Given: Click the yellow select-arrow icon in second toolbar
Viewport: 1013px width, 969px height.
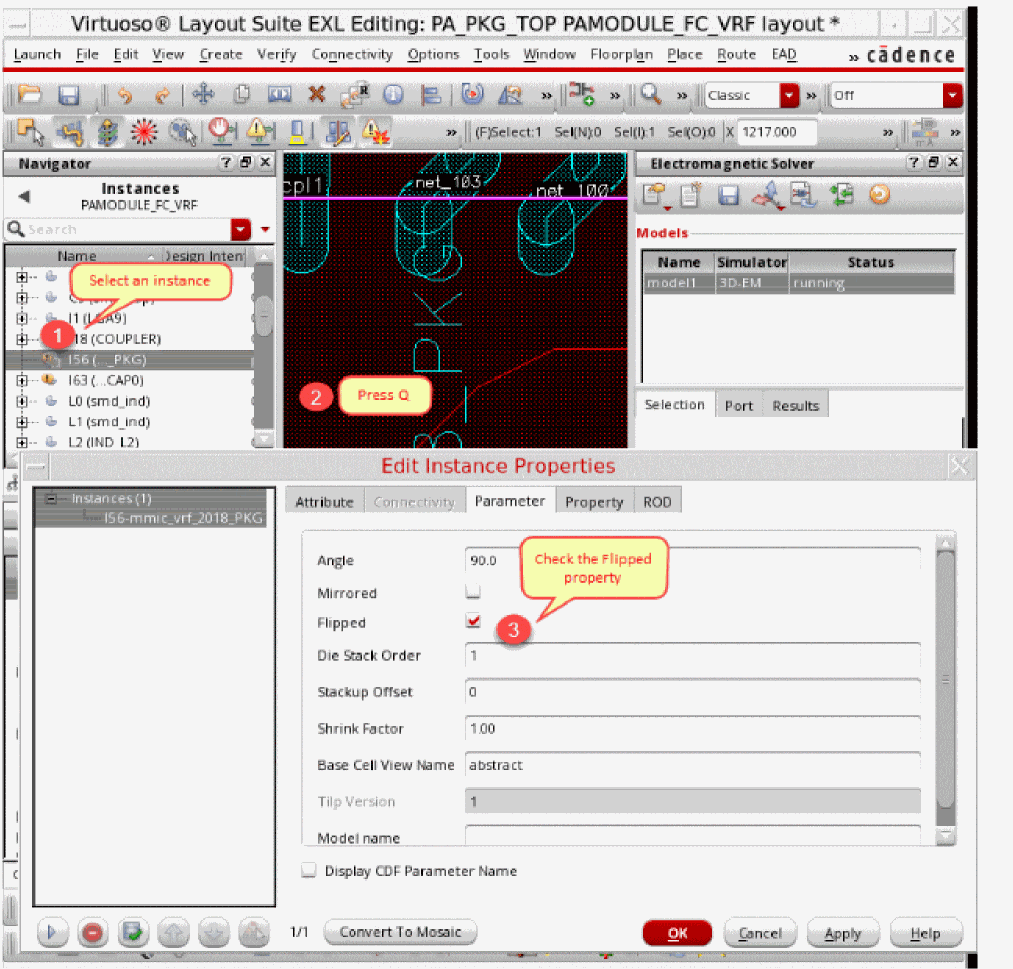Looking at the screenshot, I should [30, 132].
